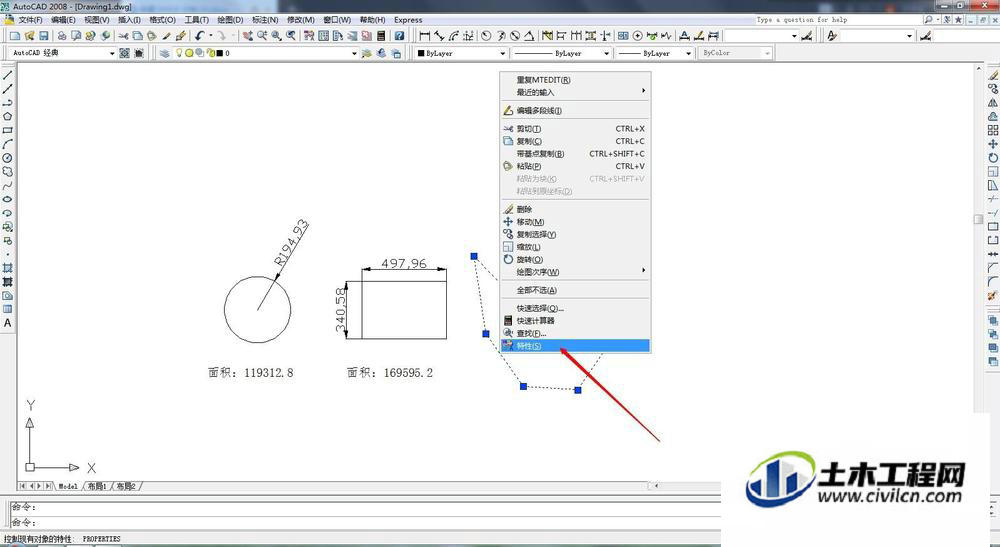Image resolution: width=1000 pixels, height=547 pixels.
Task: Click the Zoom realtime icon
Action: (262, 36)
